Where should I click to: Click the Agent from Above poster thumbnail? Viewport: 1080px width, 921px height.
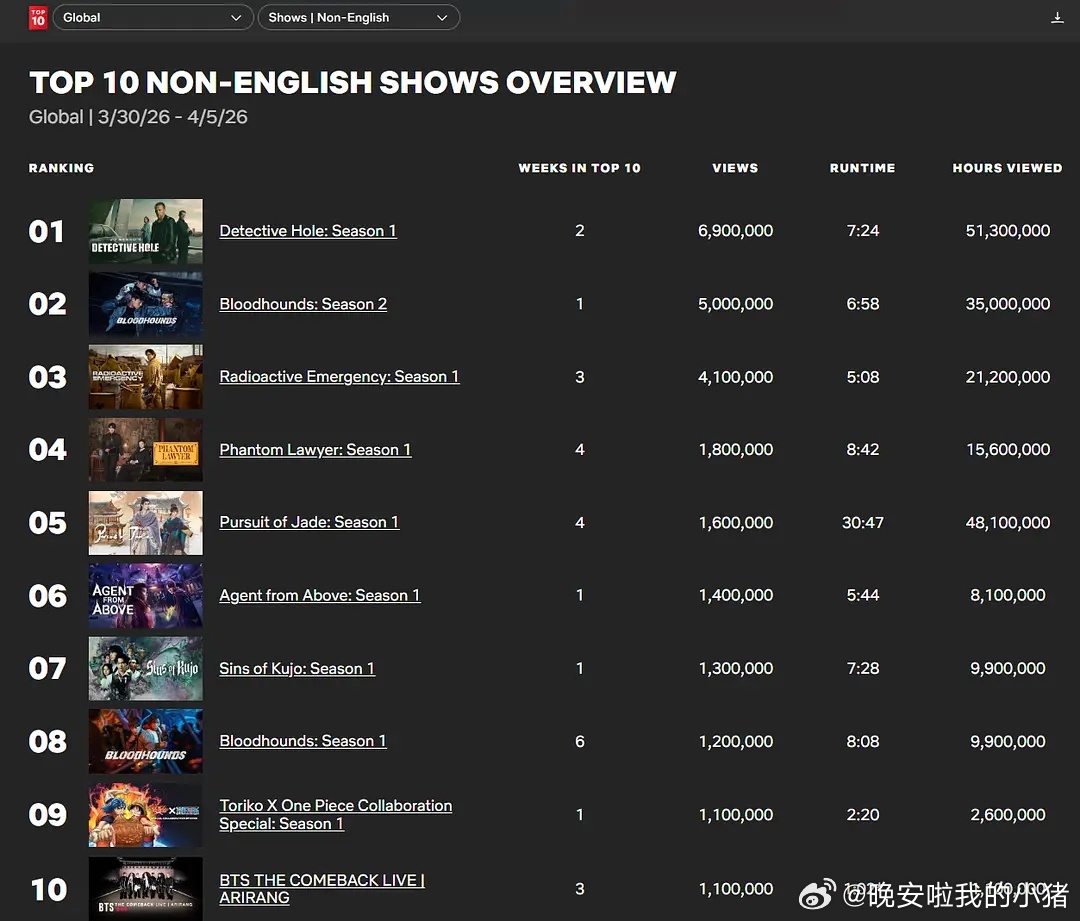click(145, 595)
